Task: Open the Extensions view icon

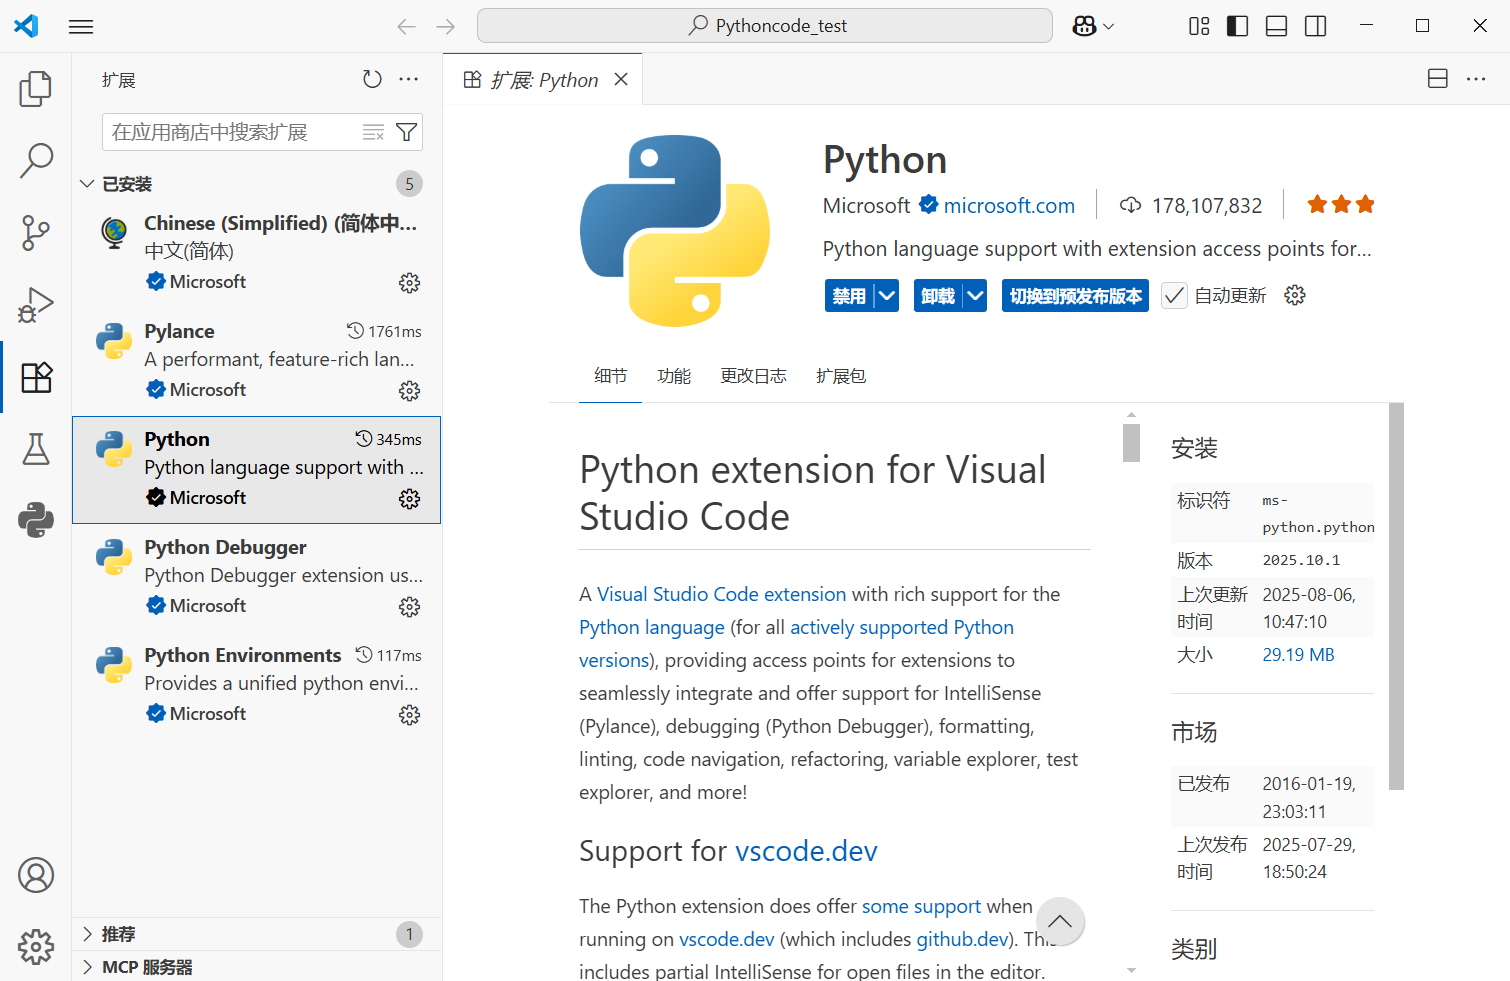Action: click(36, 377)
